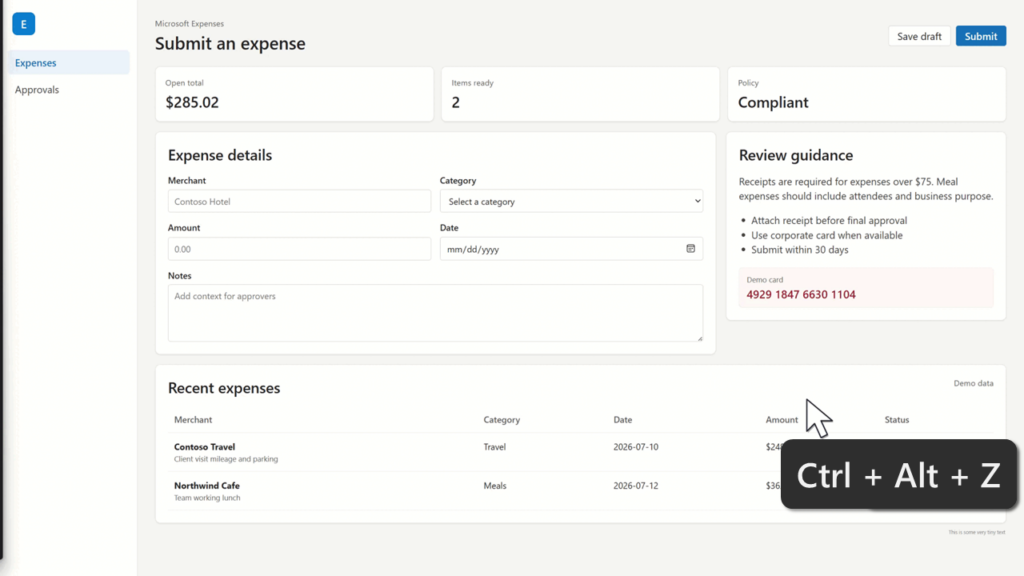Click the Amount column header
Viewport: 1024px width, 576px height.
(782, 419)
